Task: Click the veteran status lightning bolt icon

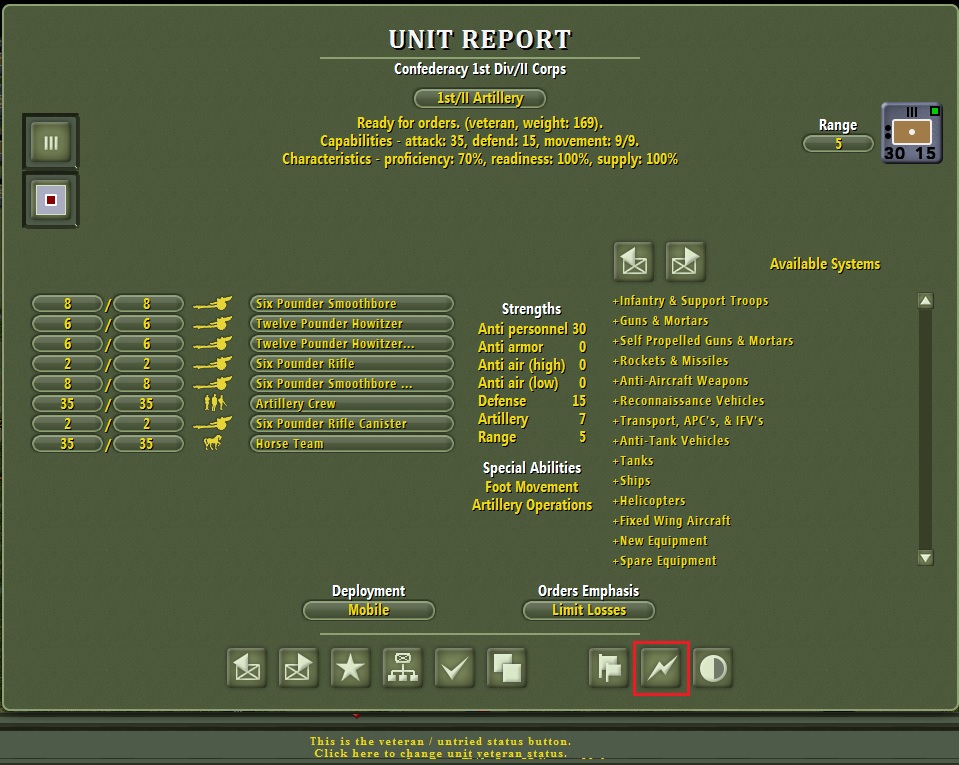Action: coord(661,667)
